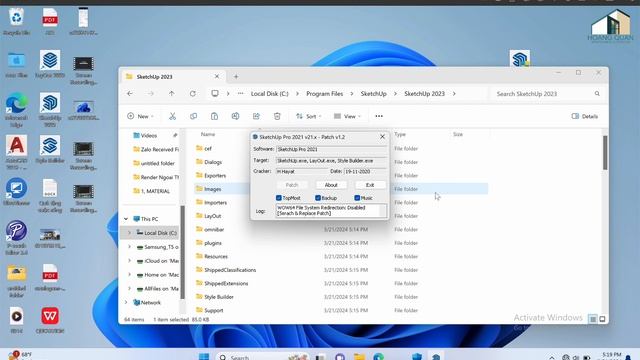Toggle the Music checkbox in patch dialog

pos(357,198)
